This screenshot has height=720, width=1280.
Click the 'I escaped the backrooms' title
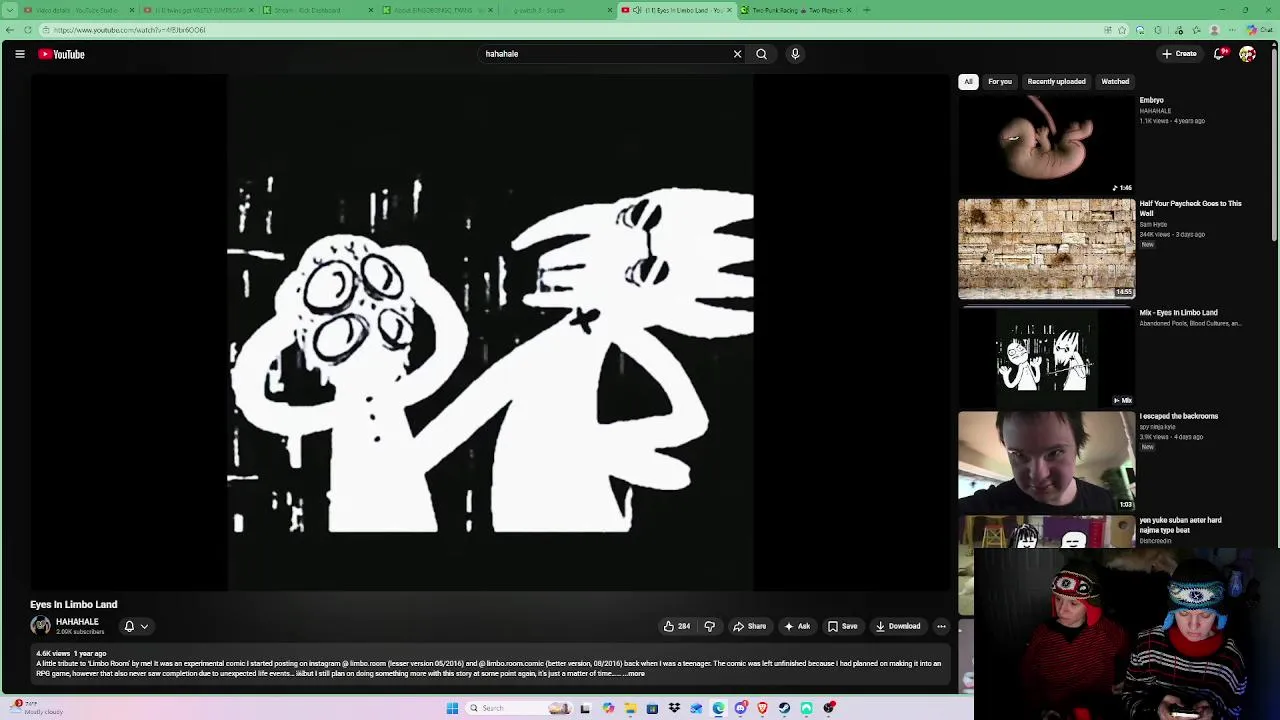(x=1179, y=416)
